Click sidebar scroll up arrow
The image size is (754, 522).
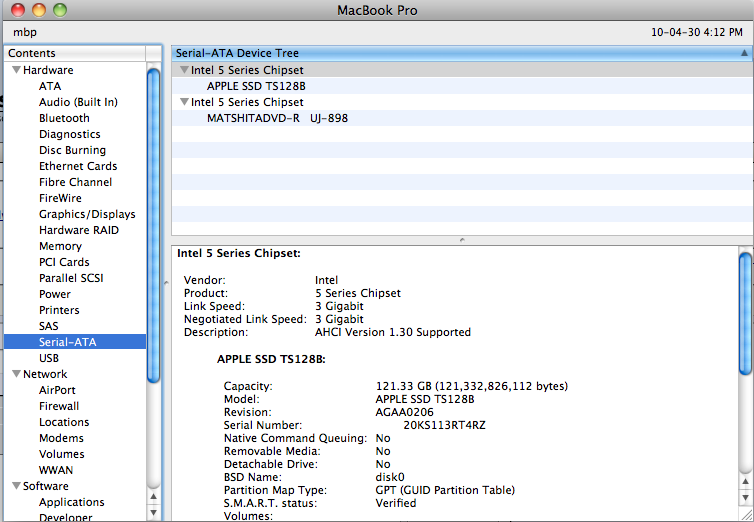coord(153,497)
